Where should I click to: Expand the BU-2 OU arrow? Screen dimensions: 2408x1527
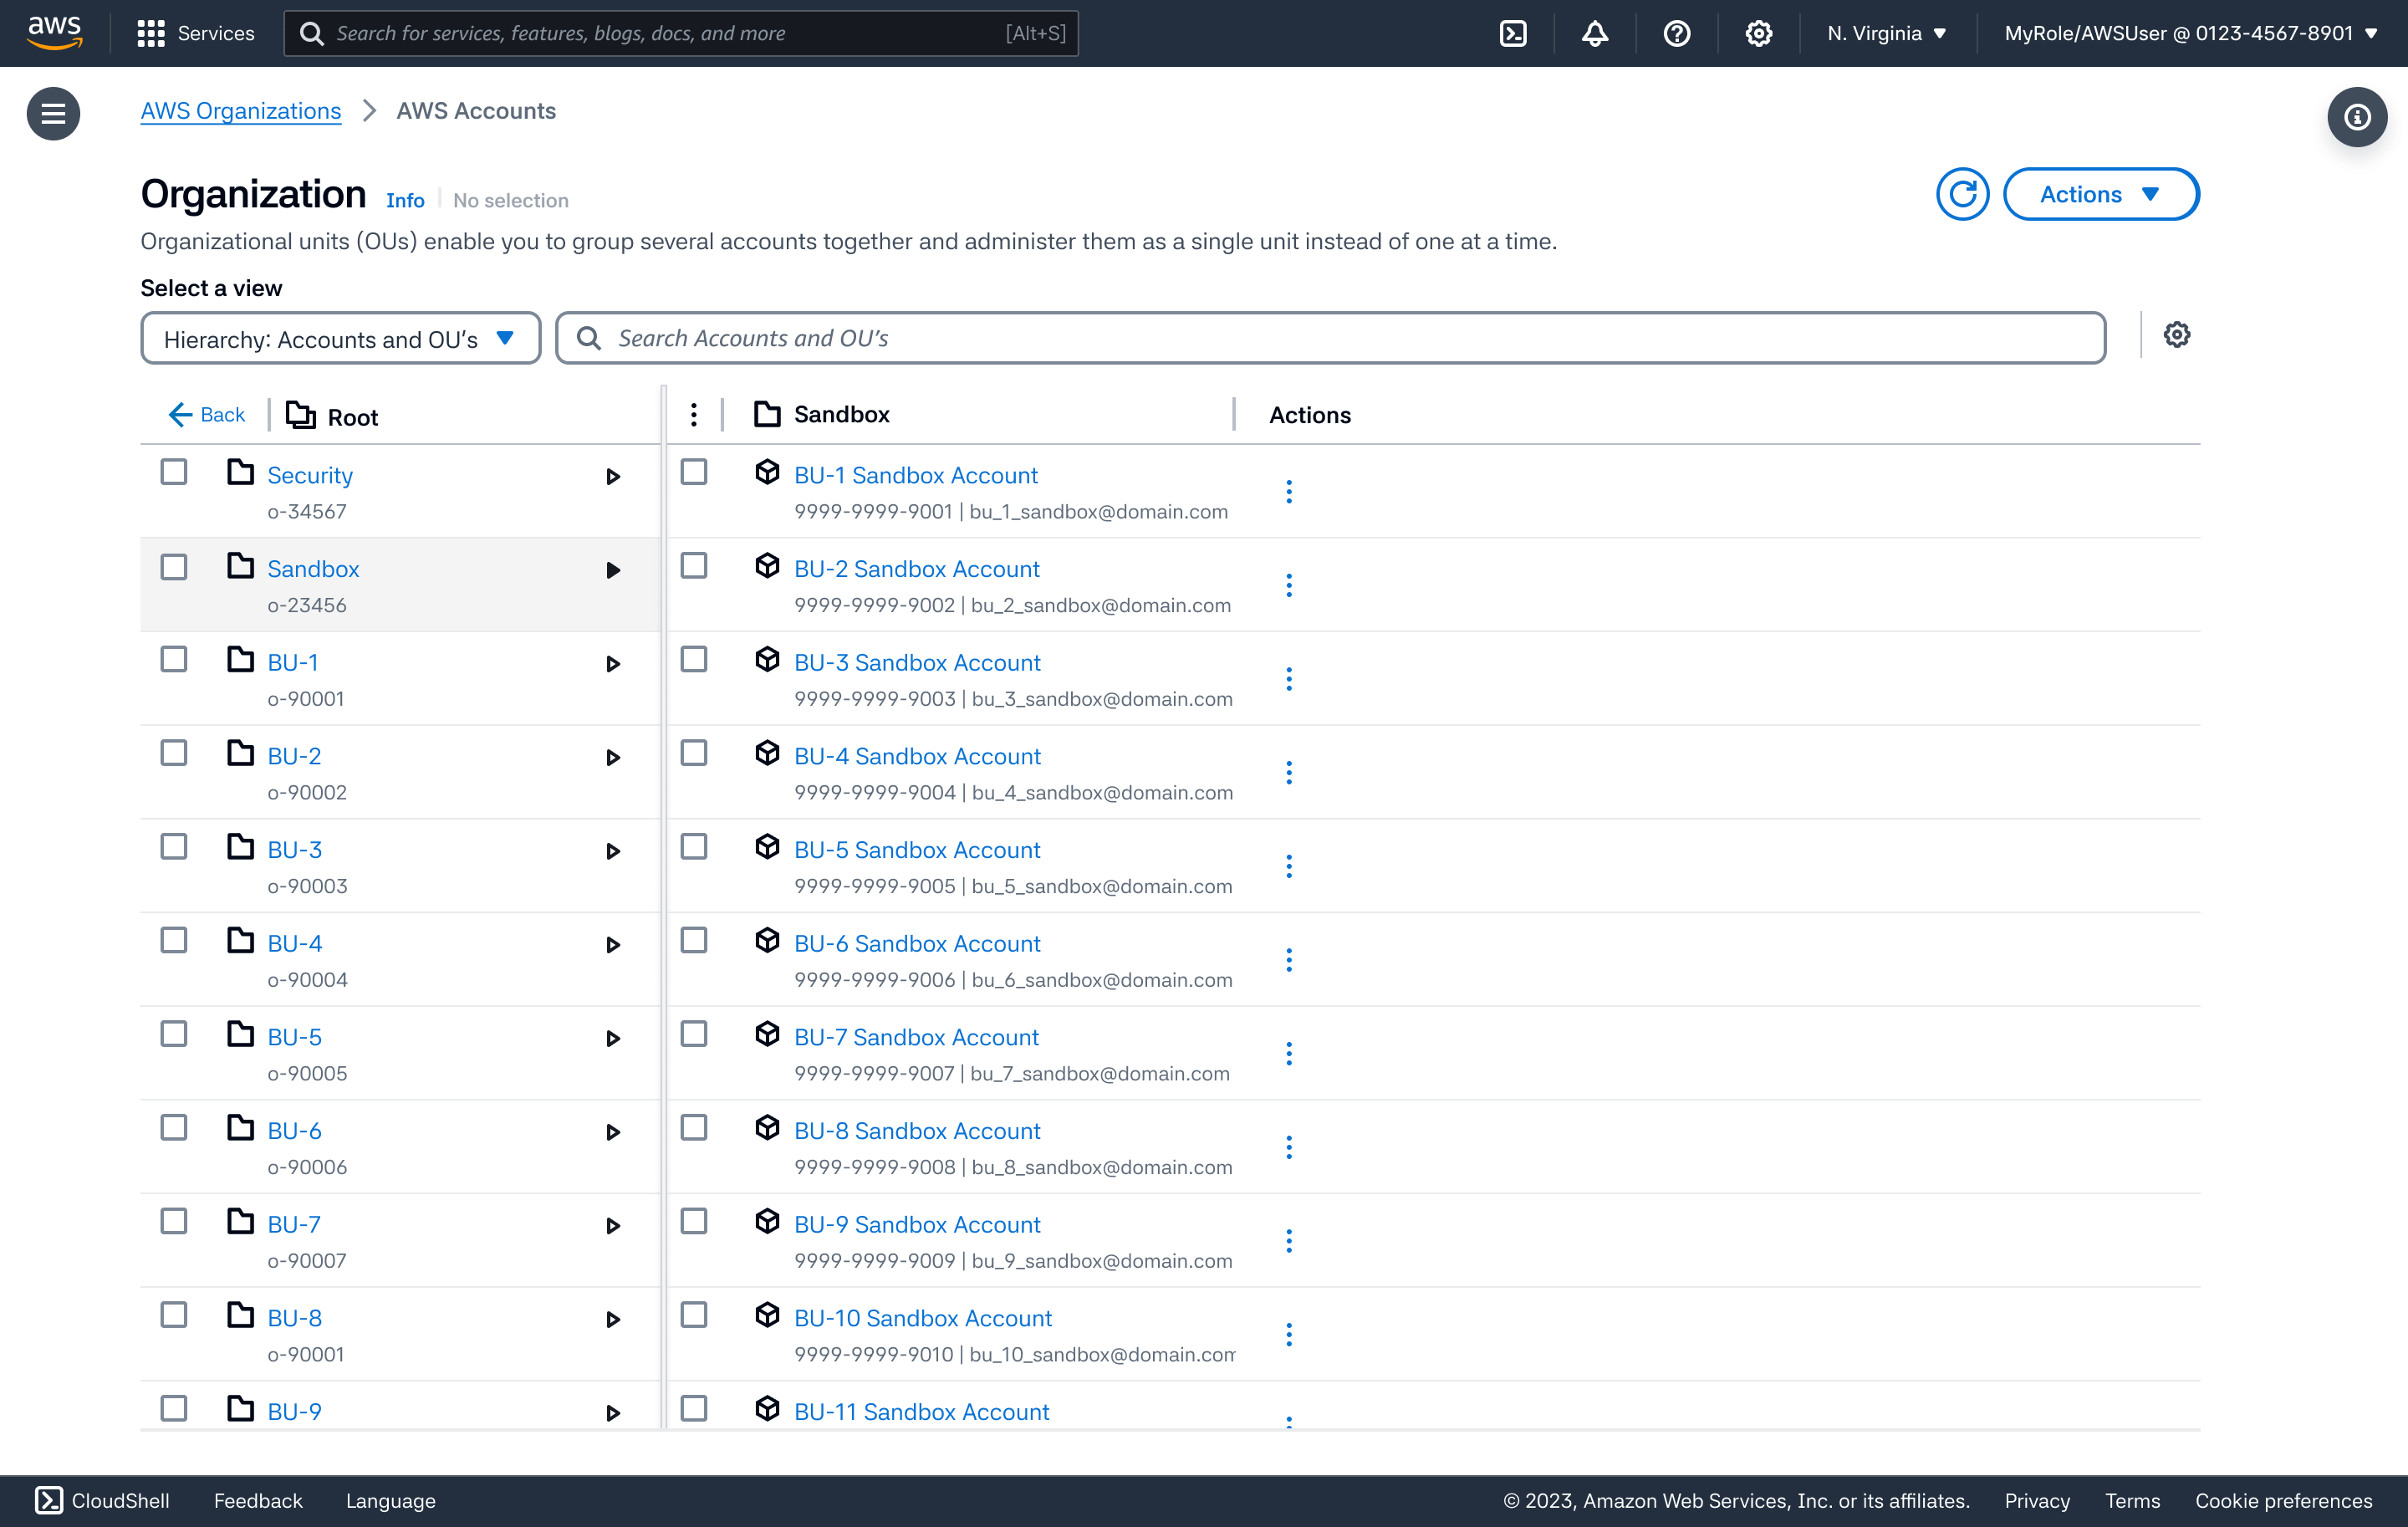tap(613, 758)
